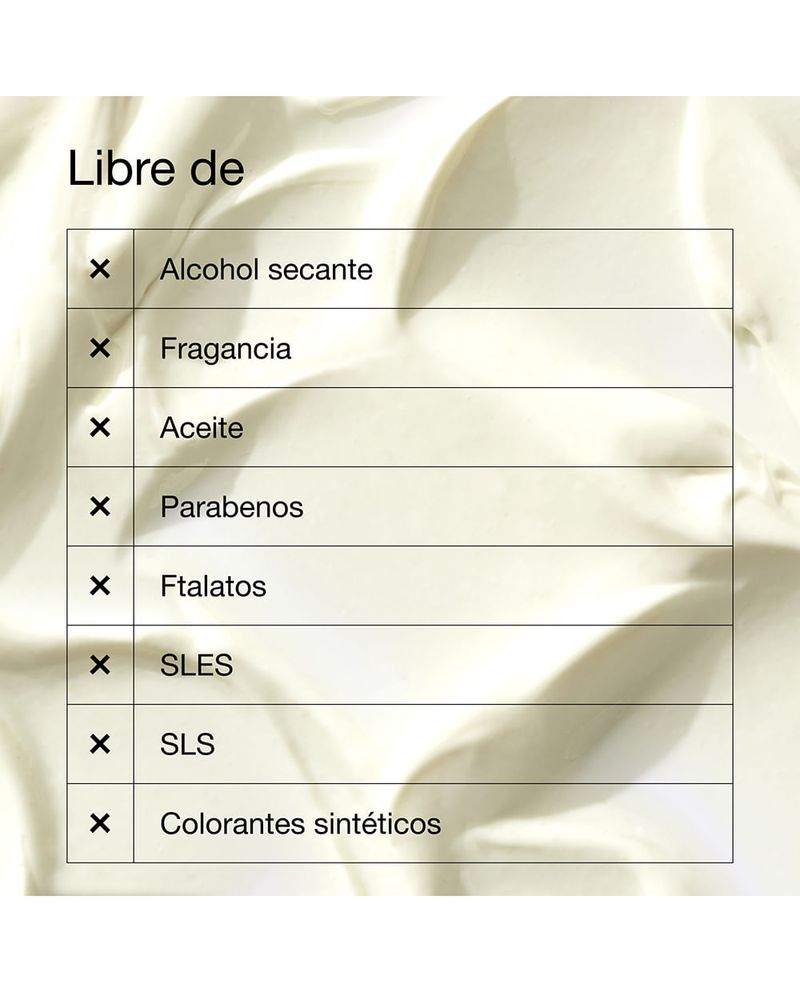
Task: Click the "SLES" text label
Action: 196,665
